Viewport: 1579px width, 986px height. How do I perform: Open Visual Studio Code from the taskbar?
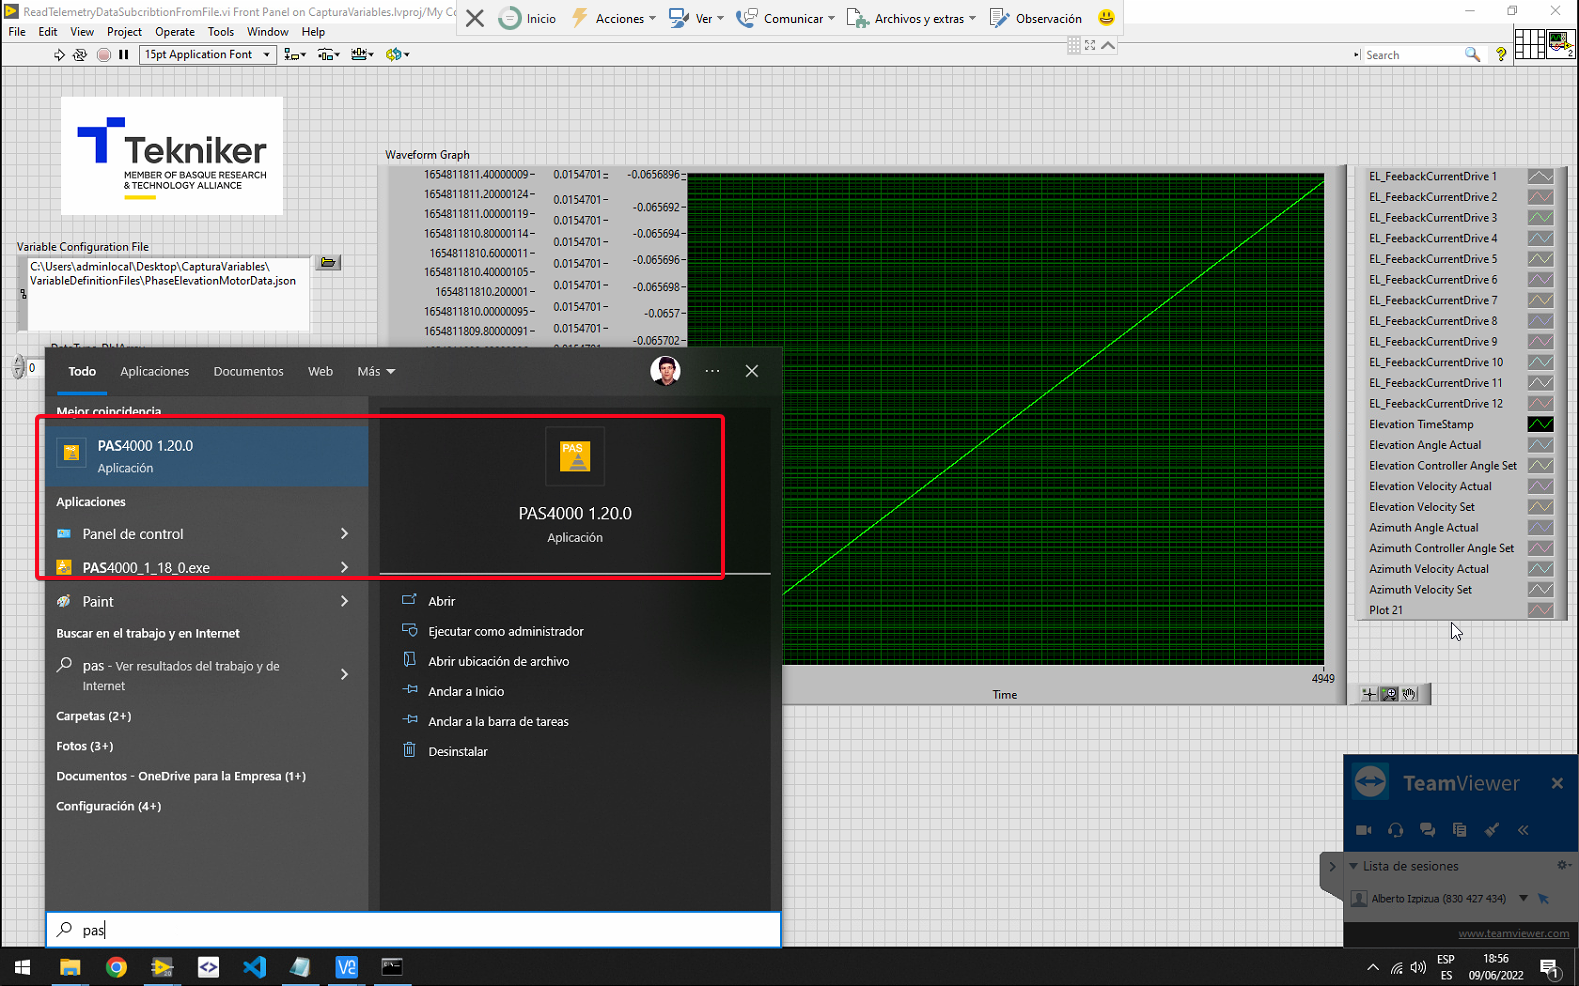pos(254,967)
